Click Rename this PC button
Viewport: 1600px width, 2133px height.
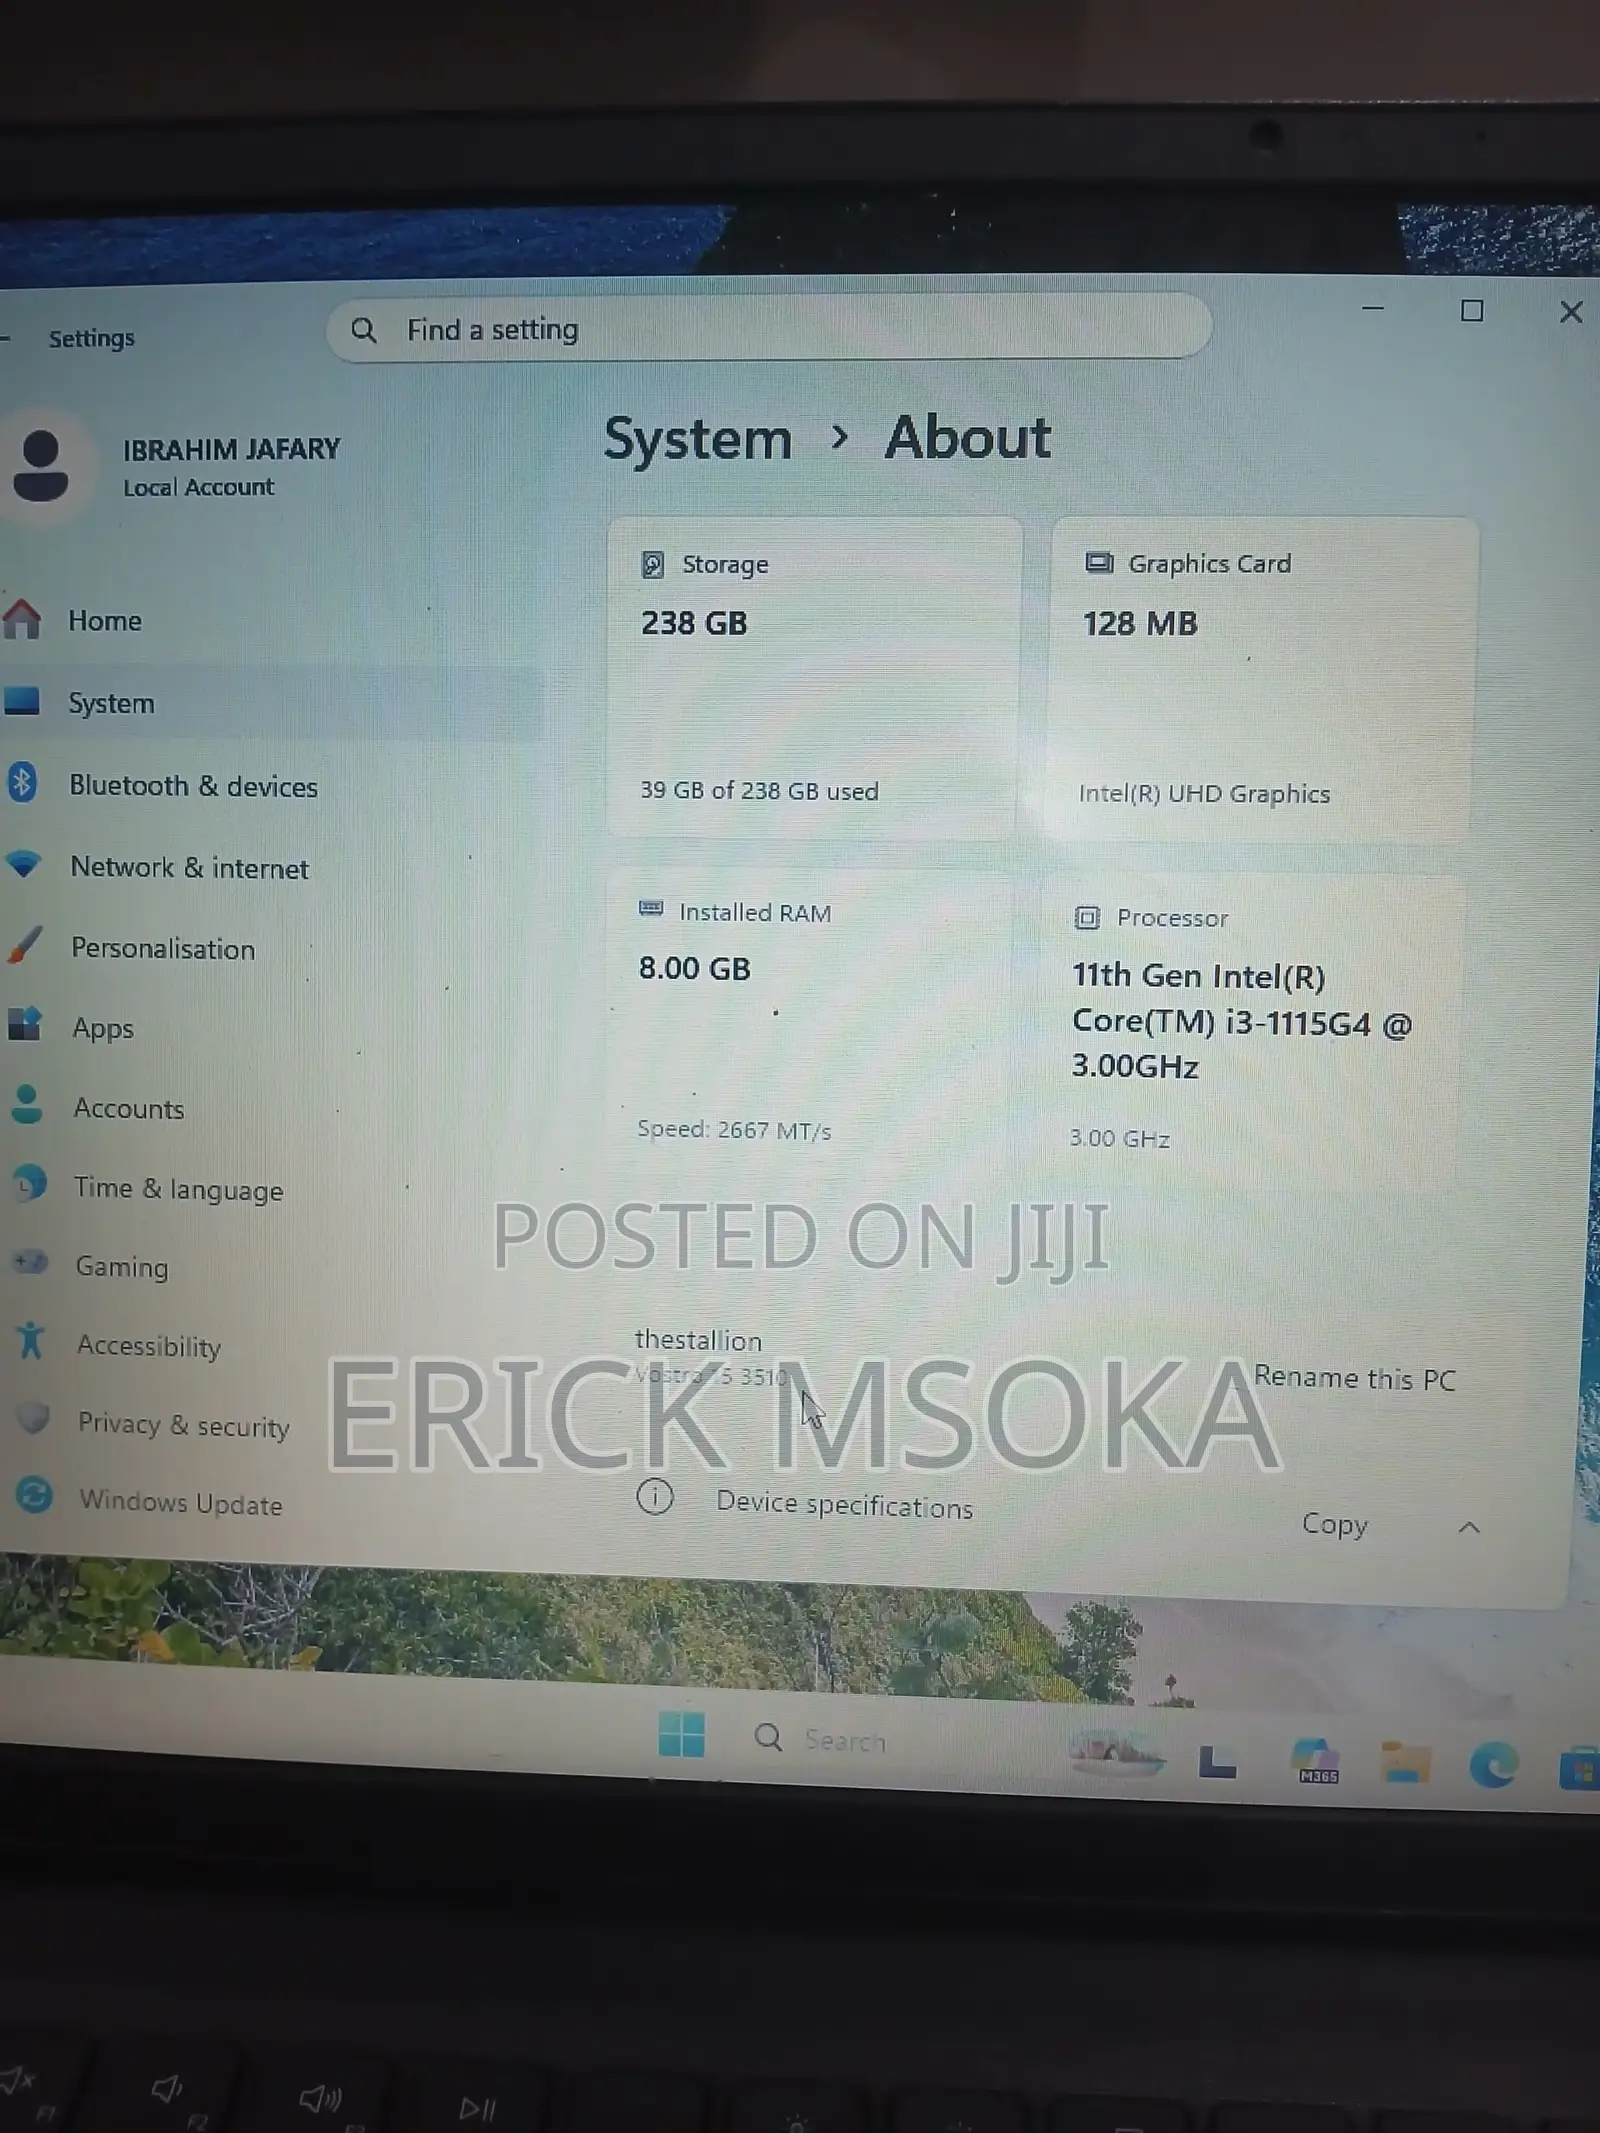pyautogui.click(x=1354, y=1378)
